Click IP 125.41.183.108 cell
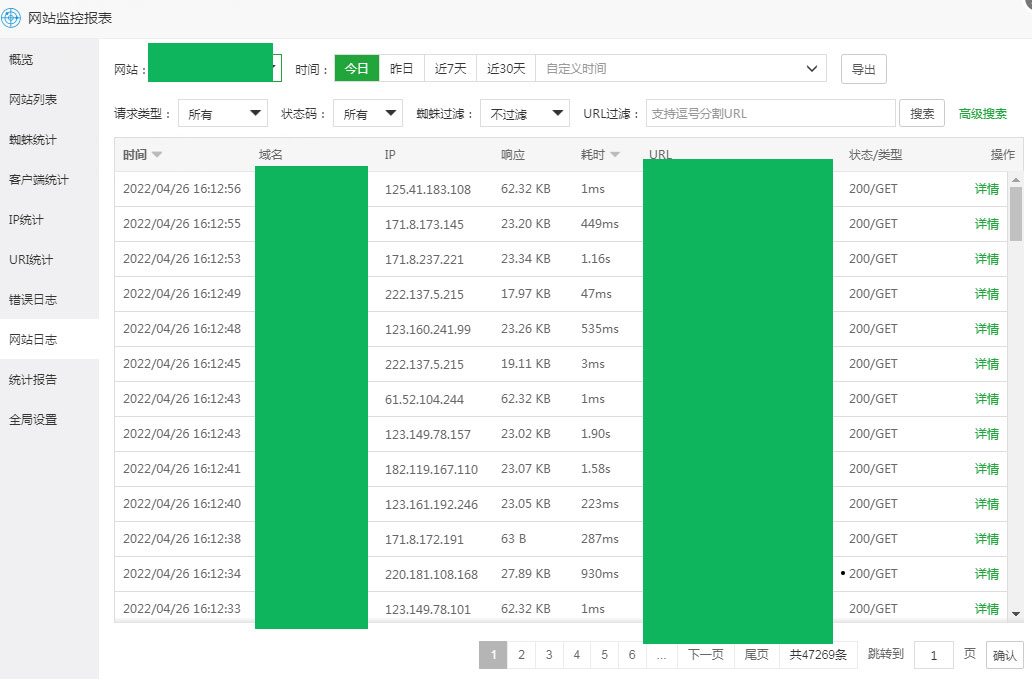The image size is (1032, 679). pyautogui.click(x=428, y=189)
